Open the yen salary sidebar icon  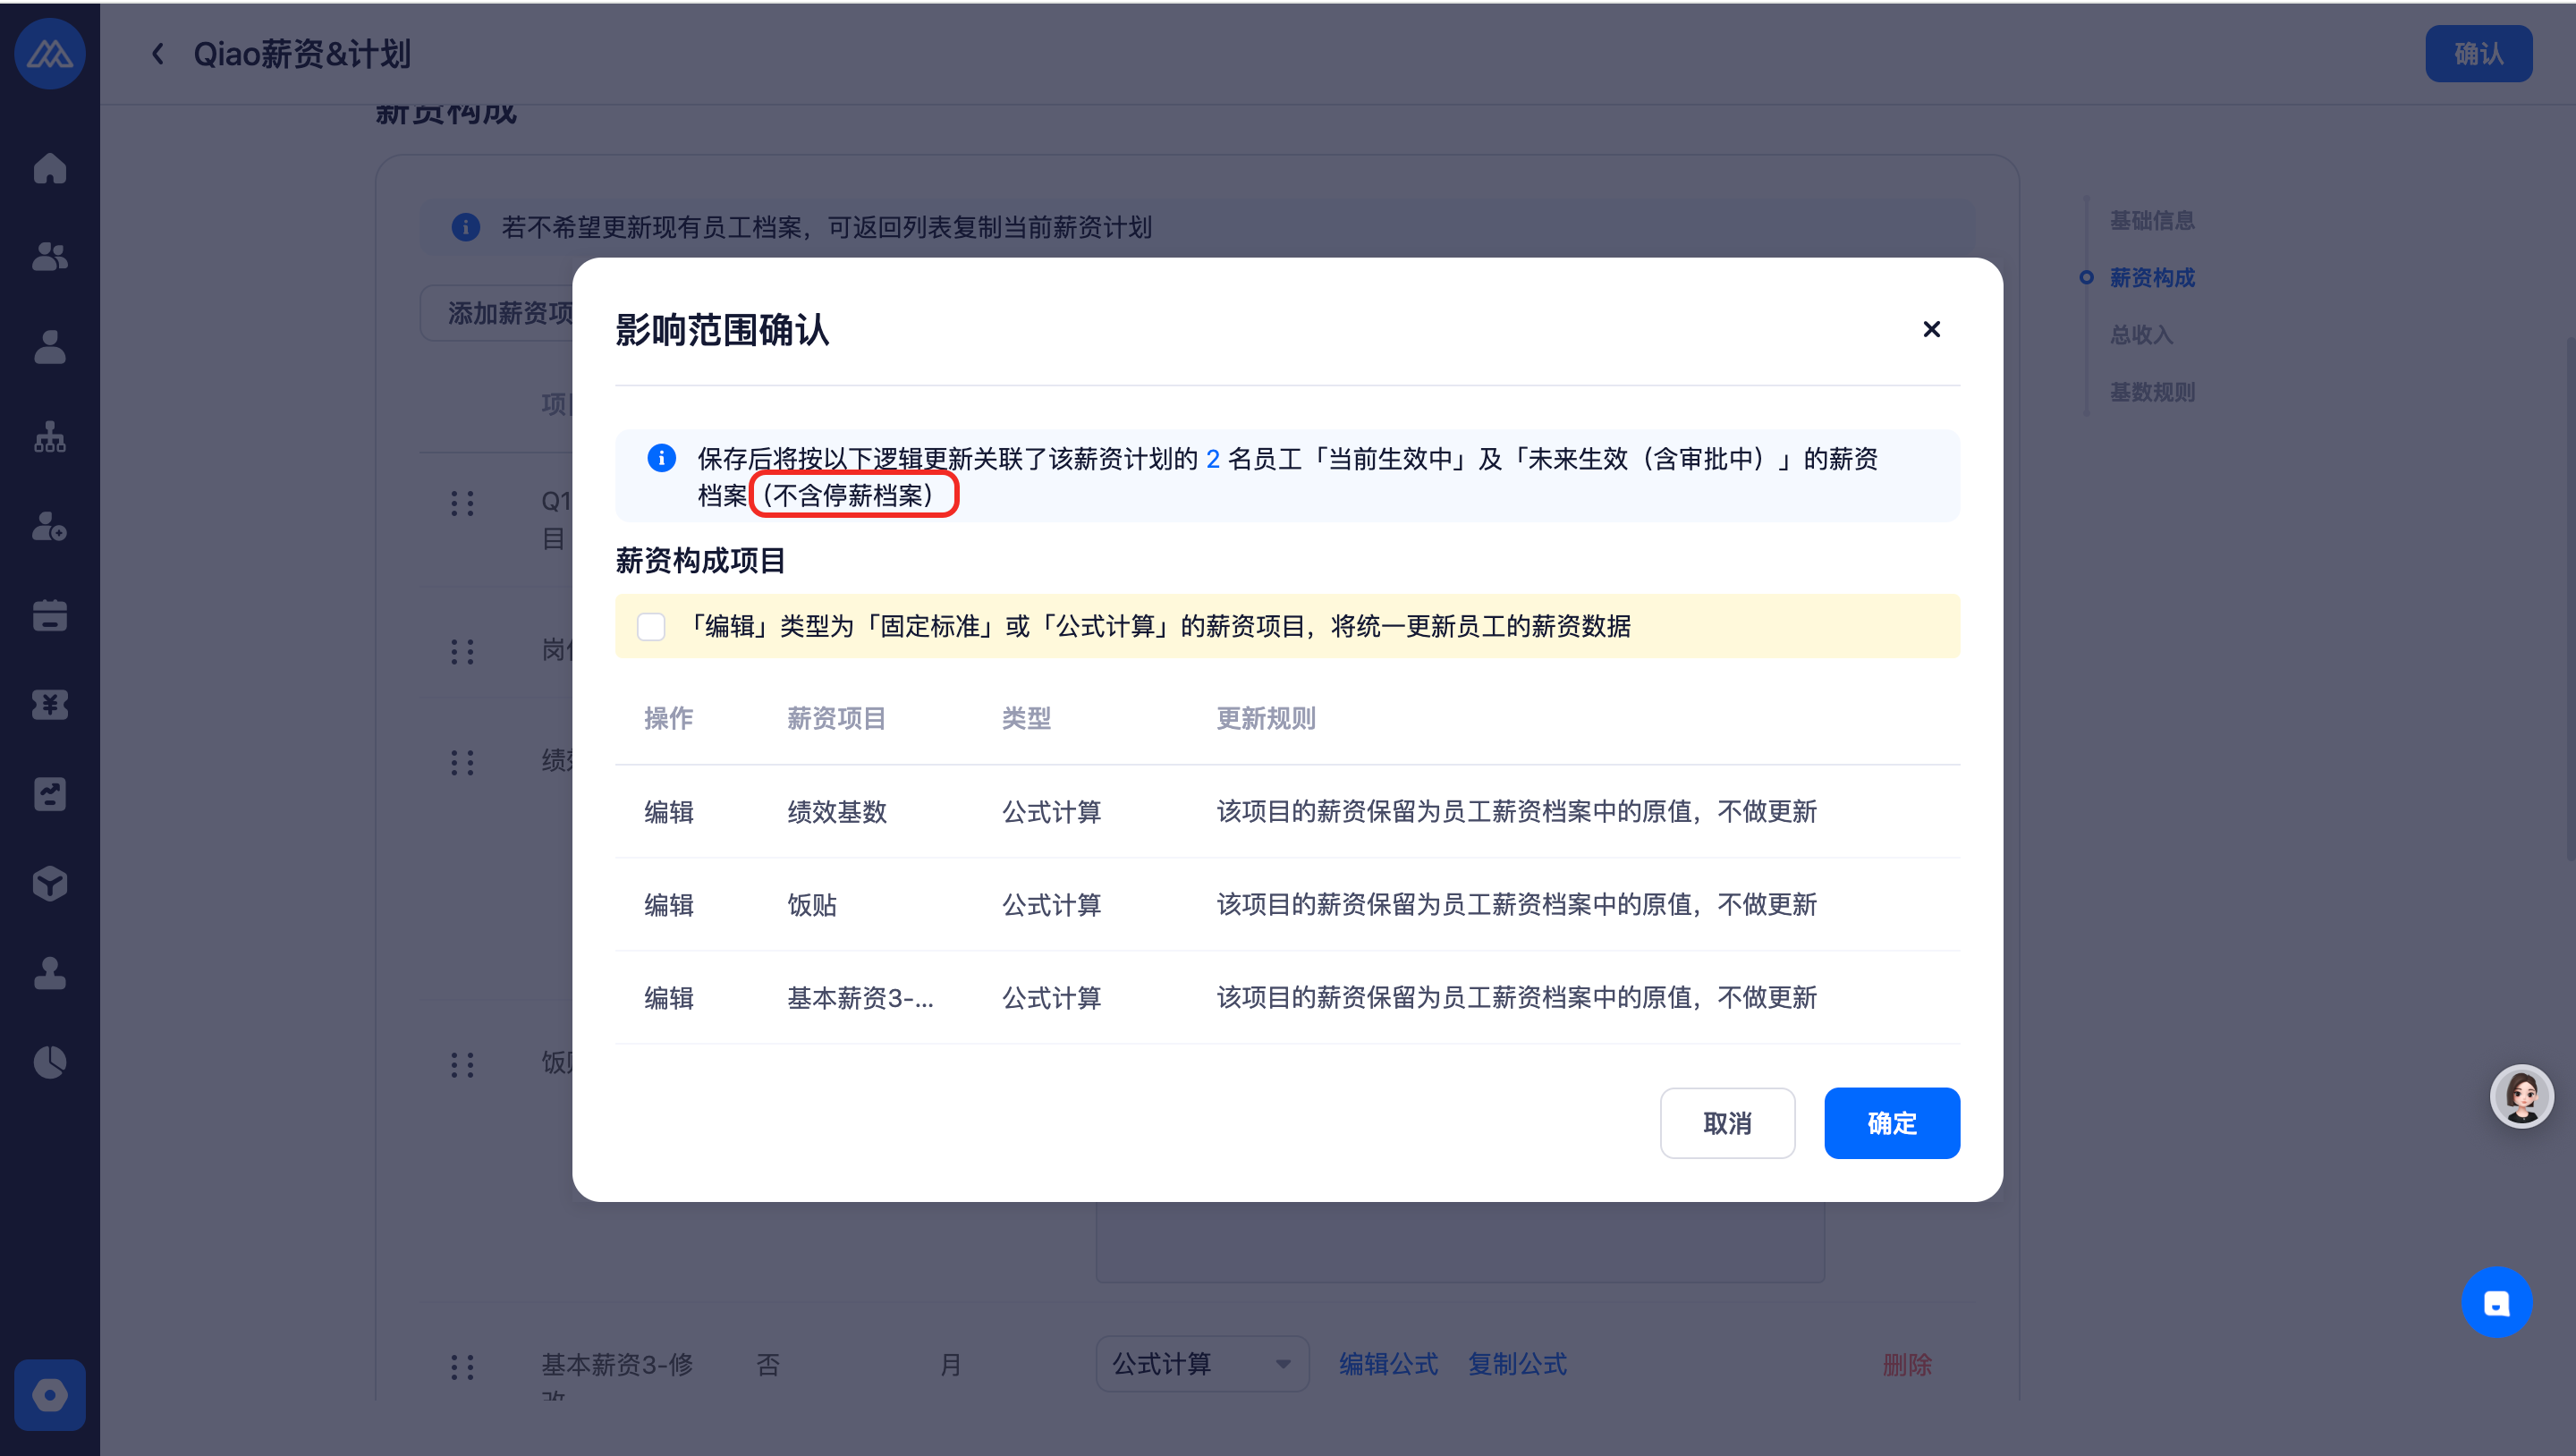(x=49, y=704)
